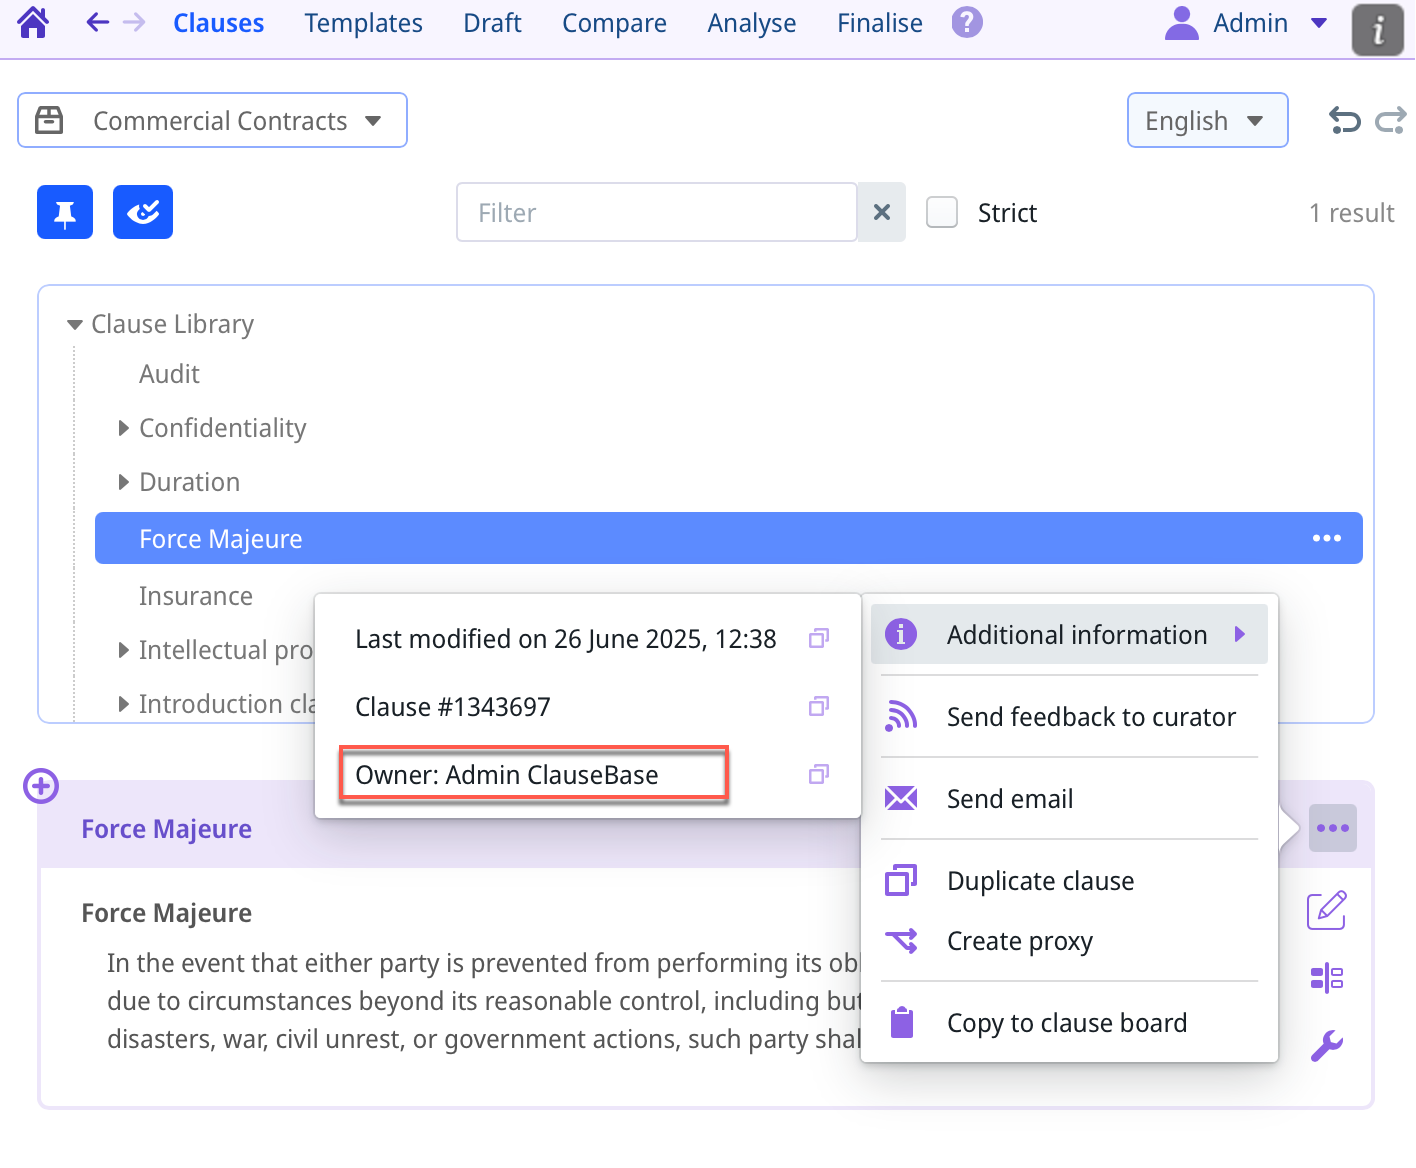
Task: Collapse the Clause Library tree
Action: click(74, 325)
